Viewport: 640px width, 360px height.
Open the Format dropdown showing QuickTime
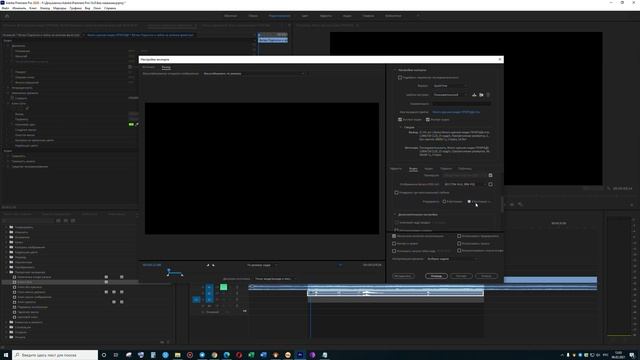point(449,86)
